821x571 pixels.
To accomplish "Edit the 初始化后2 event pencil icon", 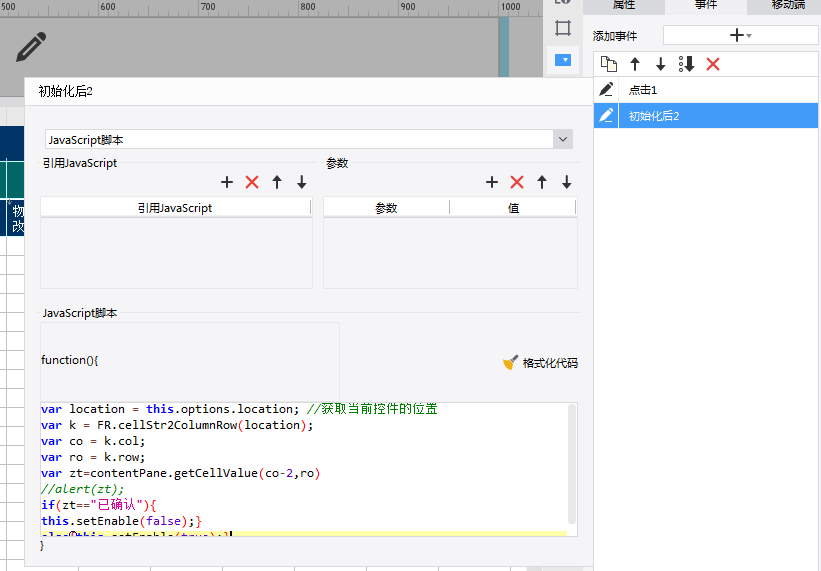I will click(x=606, y=115).
